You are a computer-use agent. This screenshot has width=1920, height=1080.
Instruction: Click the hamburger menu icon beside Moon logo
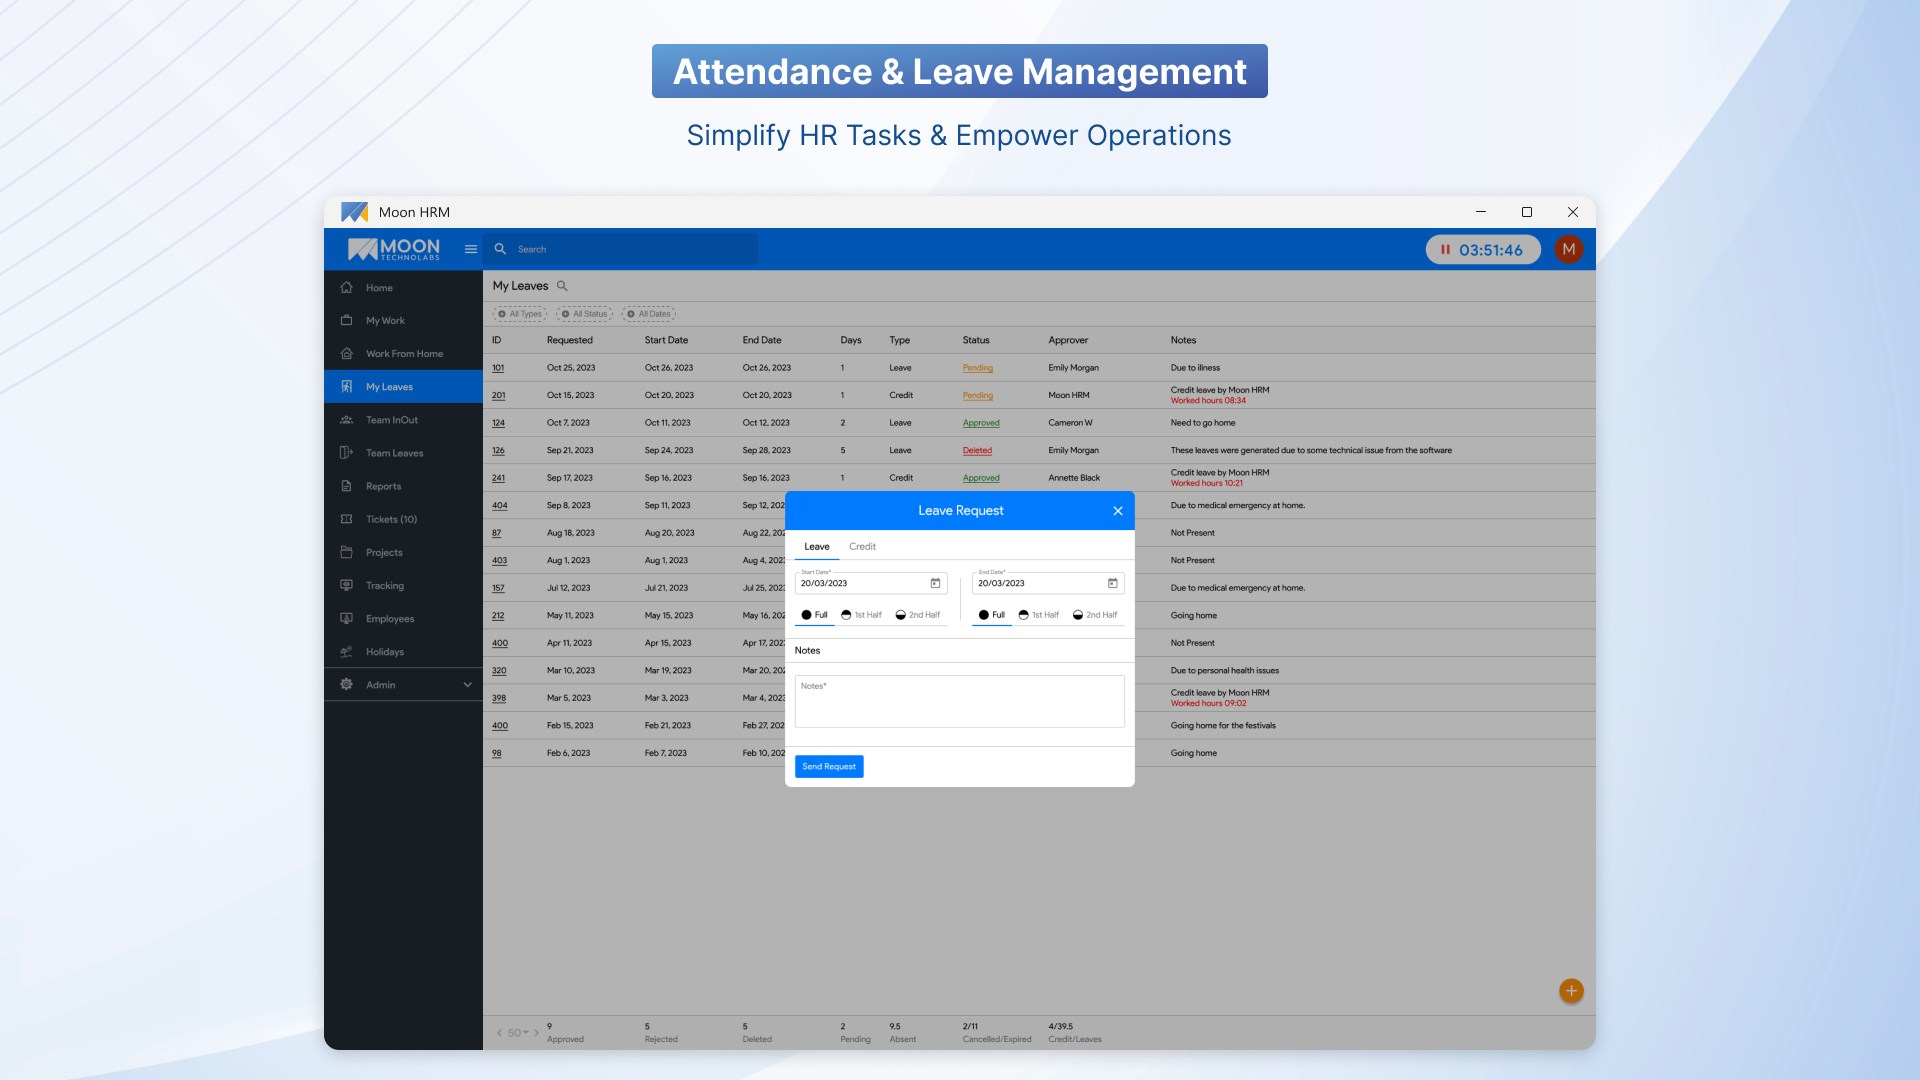470,249
